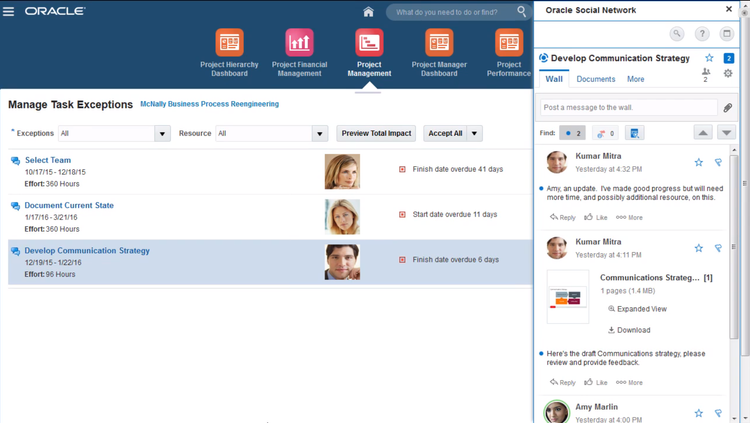Click the global search magnifier icon
The image size is (750, 423).
(x=521, y=11)
